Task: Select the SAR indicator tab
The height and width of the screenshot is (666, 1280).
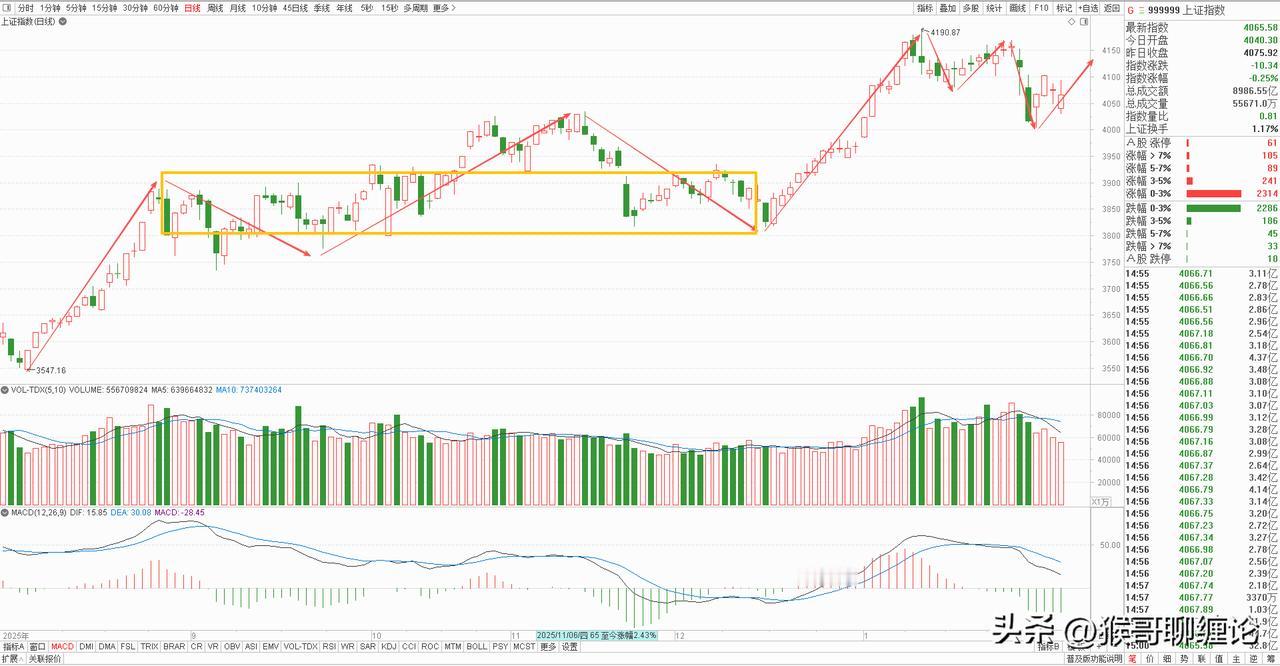Action: pos(367,647)
